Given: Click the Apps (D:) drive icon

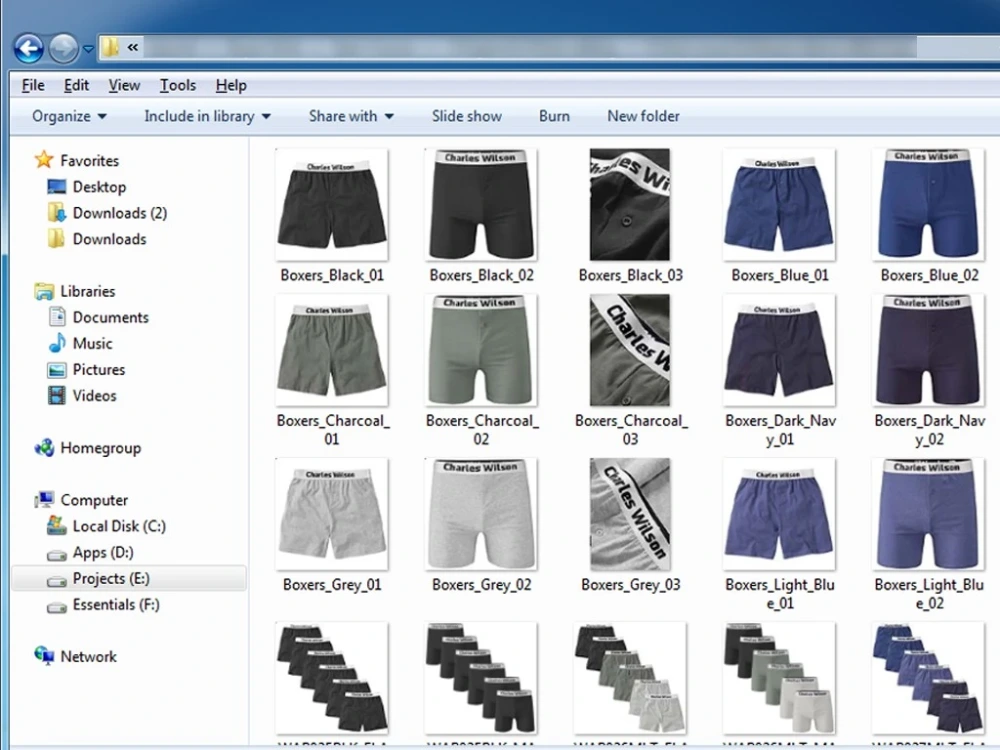Looking at the screenshot, I should pyautogui.click(x=57, y=555).
